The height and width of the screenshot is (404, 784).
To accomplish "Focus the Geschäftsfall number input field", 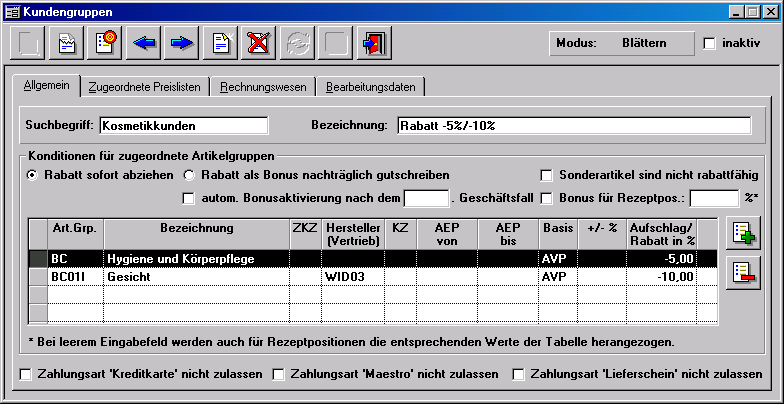I will (x=426, y=198).
